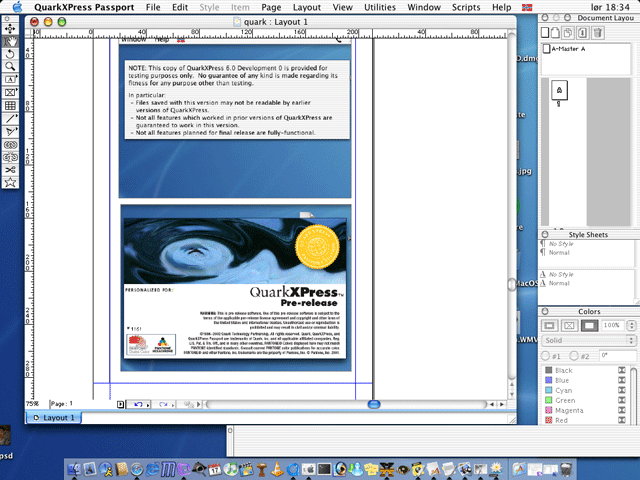
Task: Click the Redo button in the status bar
Action: [163, 404]
